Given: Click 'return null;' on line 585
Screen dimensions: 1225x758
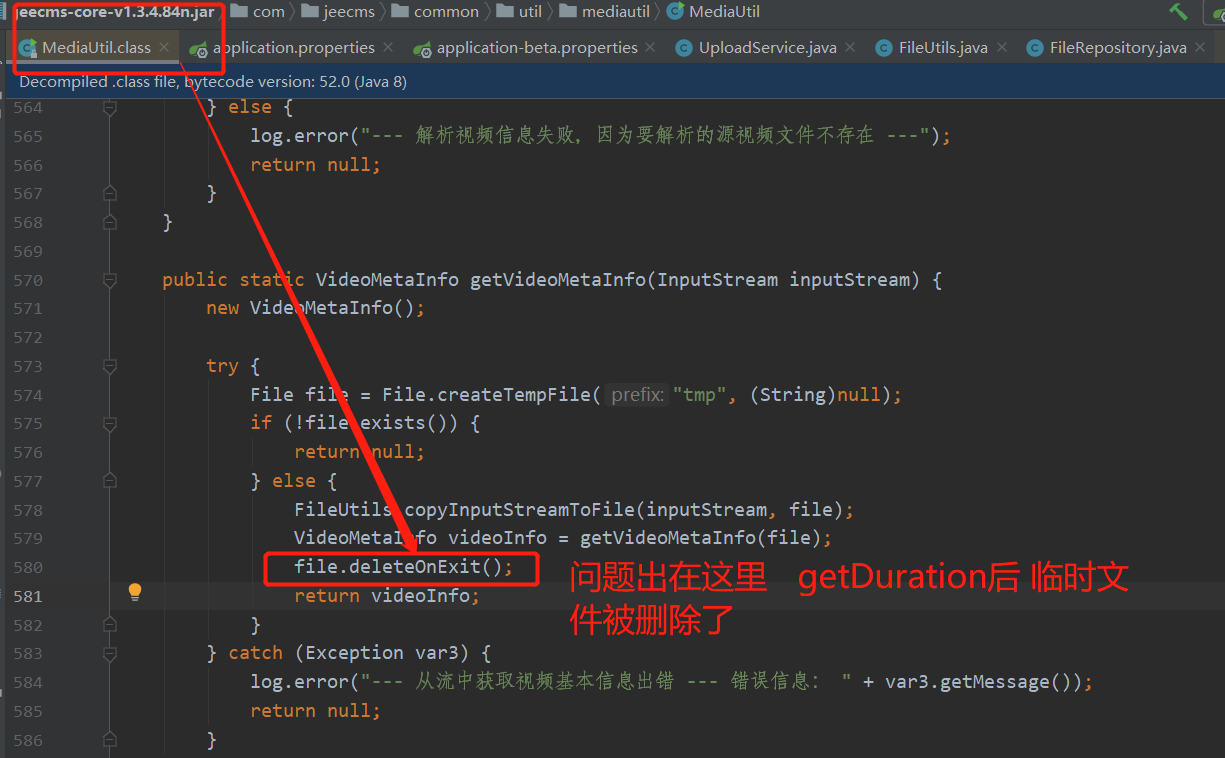Looking at the screenshot, I should tap(316, 711).
